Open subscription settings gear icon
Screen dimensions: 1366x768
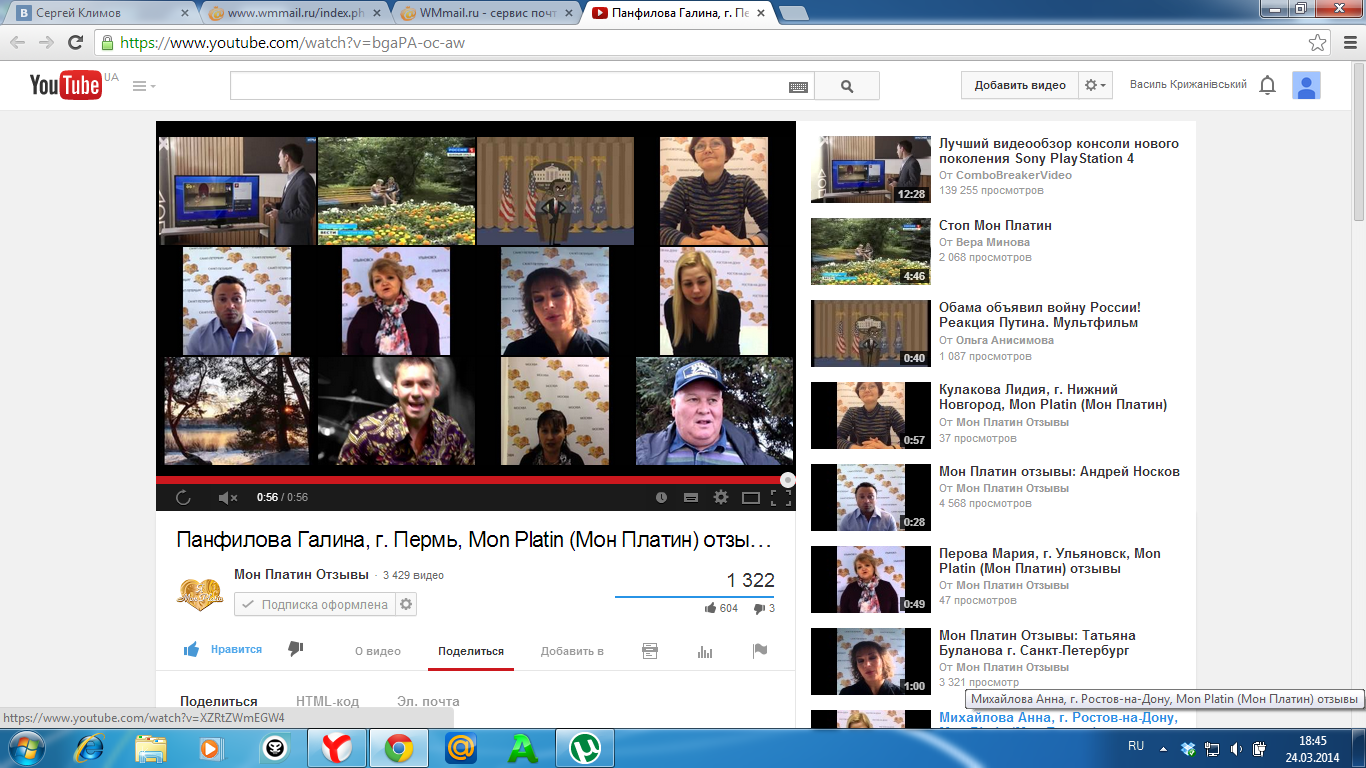pyautogui.click(x=405, y=604)
